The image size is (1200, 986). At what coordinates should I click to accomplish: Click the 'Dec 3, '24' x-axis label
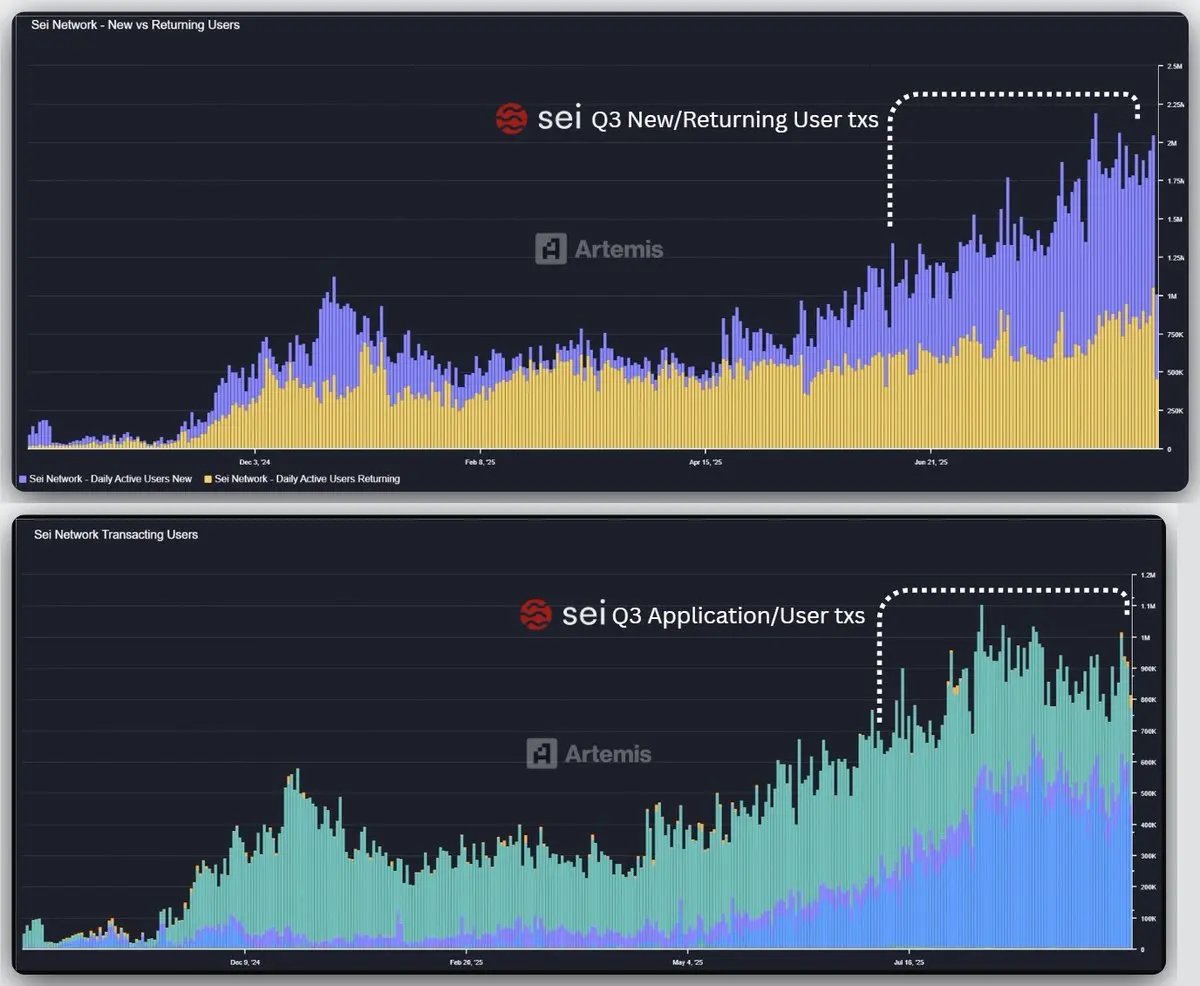pyautogui.click(x=255, y=462)
